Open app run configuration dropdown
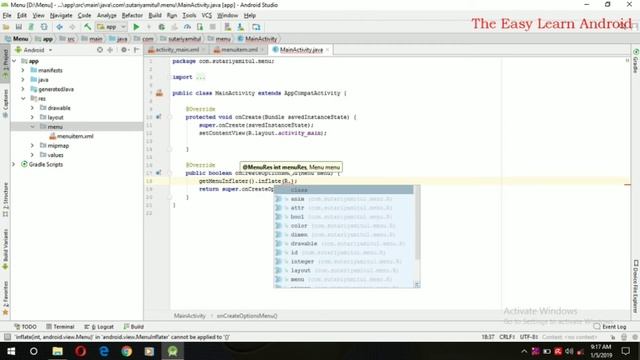Viewport: 640px width, 360px height. click(111, 27)
